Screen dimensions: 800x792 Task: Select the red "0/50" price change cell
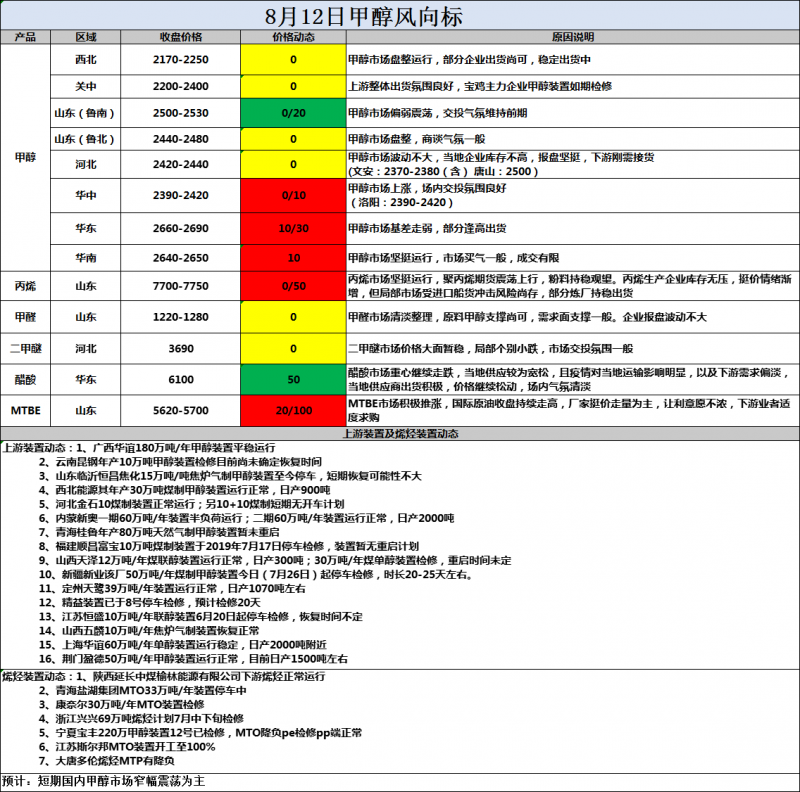pyautogui.click(x=293, y=286)
